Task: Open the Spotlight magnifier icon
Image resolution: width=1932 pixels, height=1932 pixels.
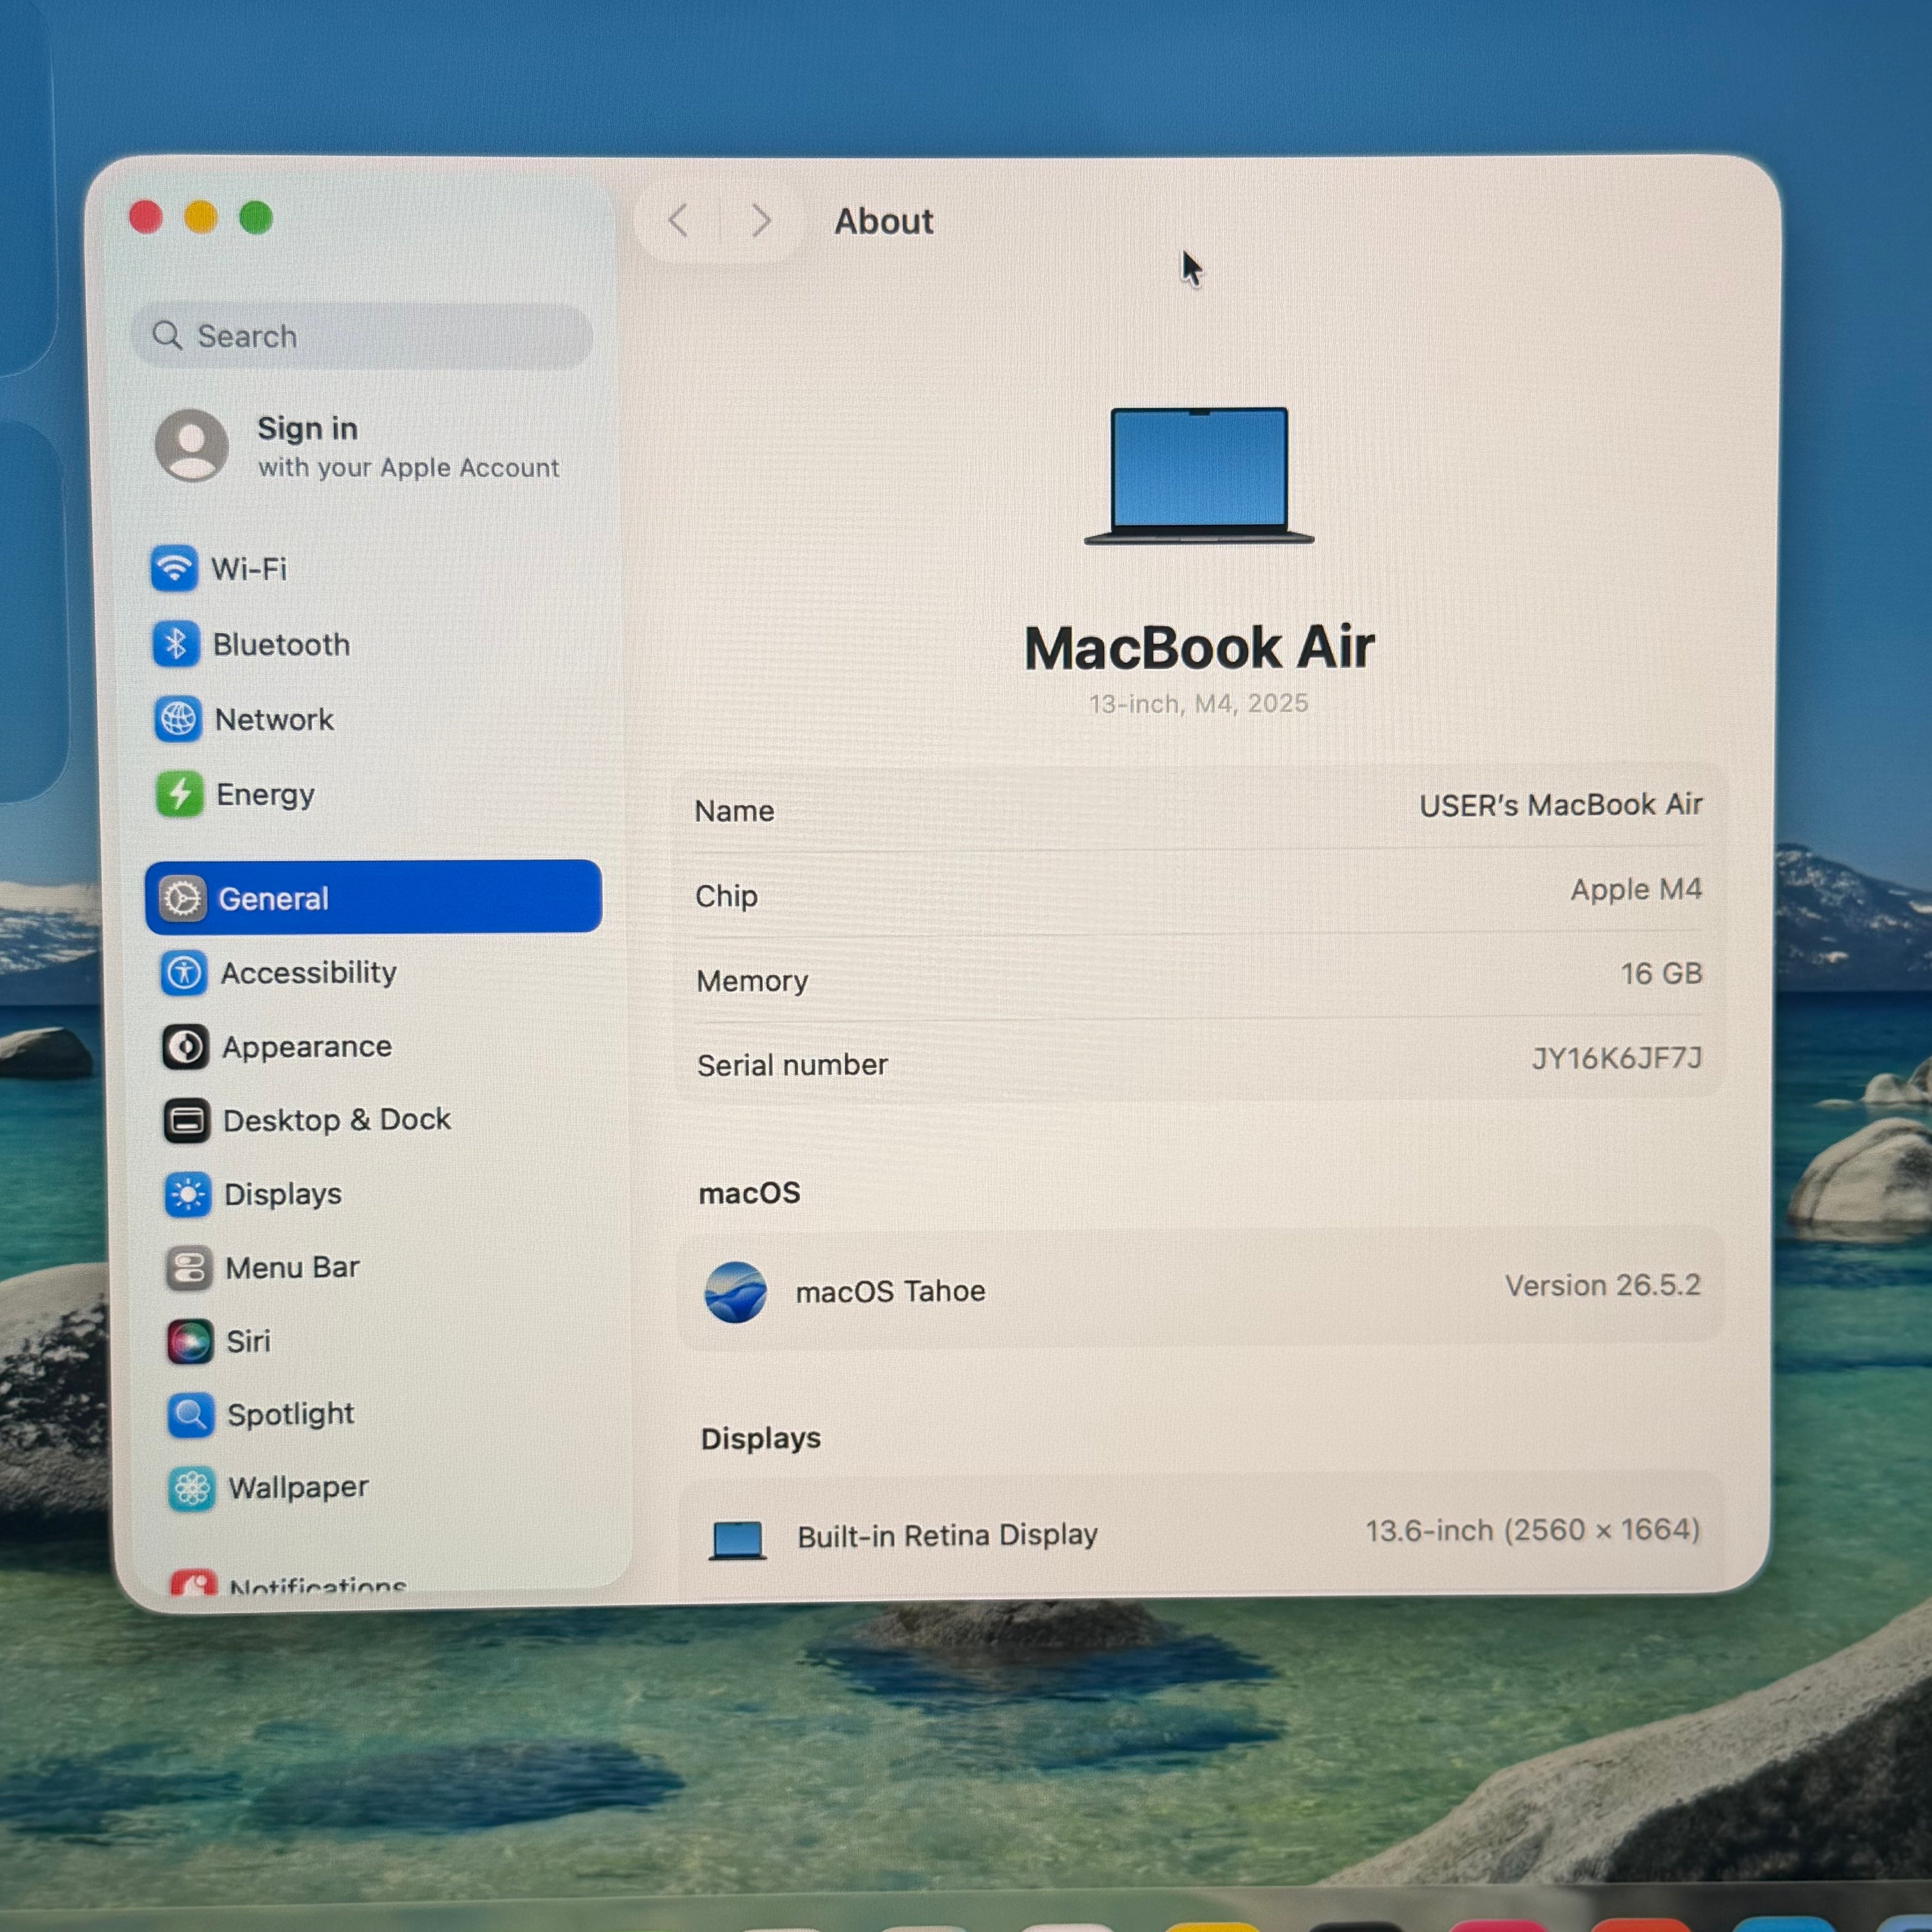Action: [191, 1415]
